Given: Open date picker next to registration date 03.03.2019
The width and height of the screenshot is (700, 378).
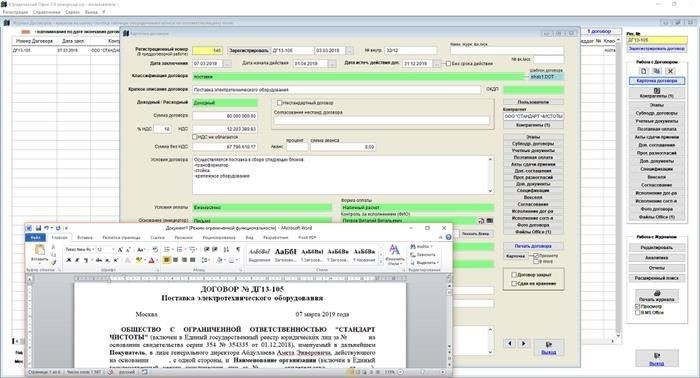Looking at the screenshot, I should pos(350,51).
